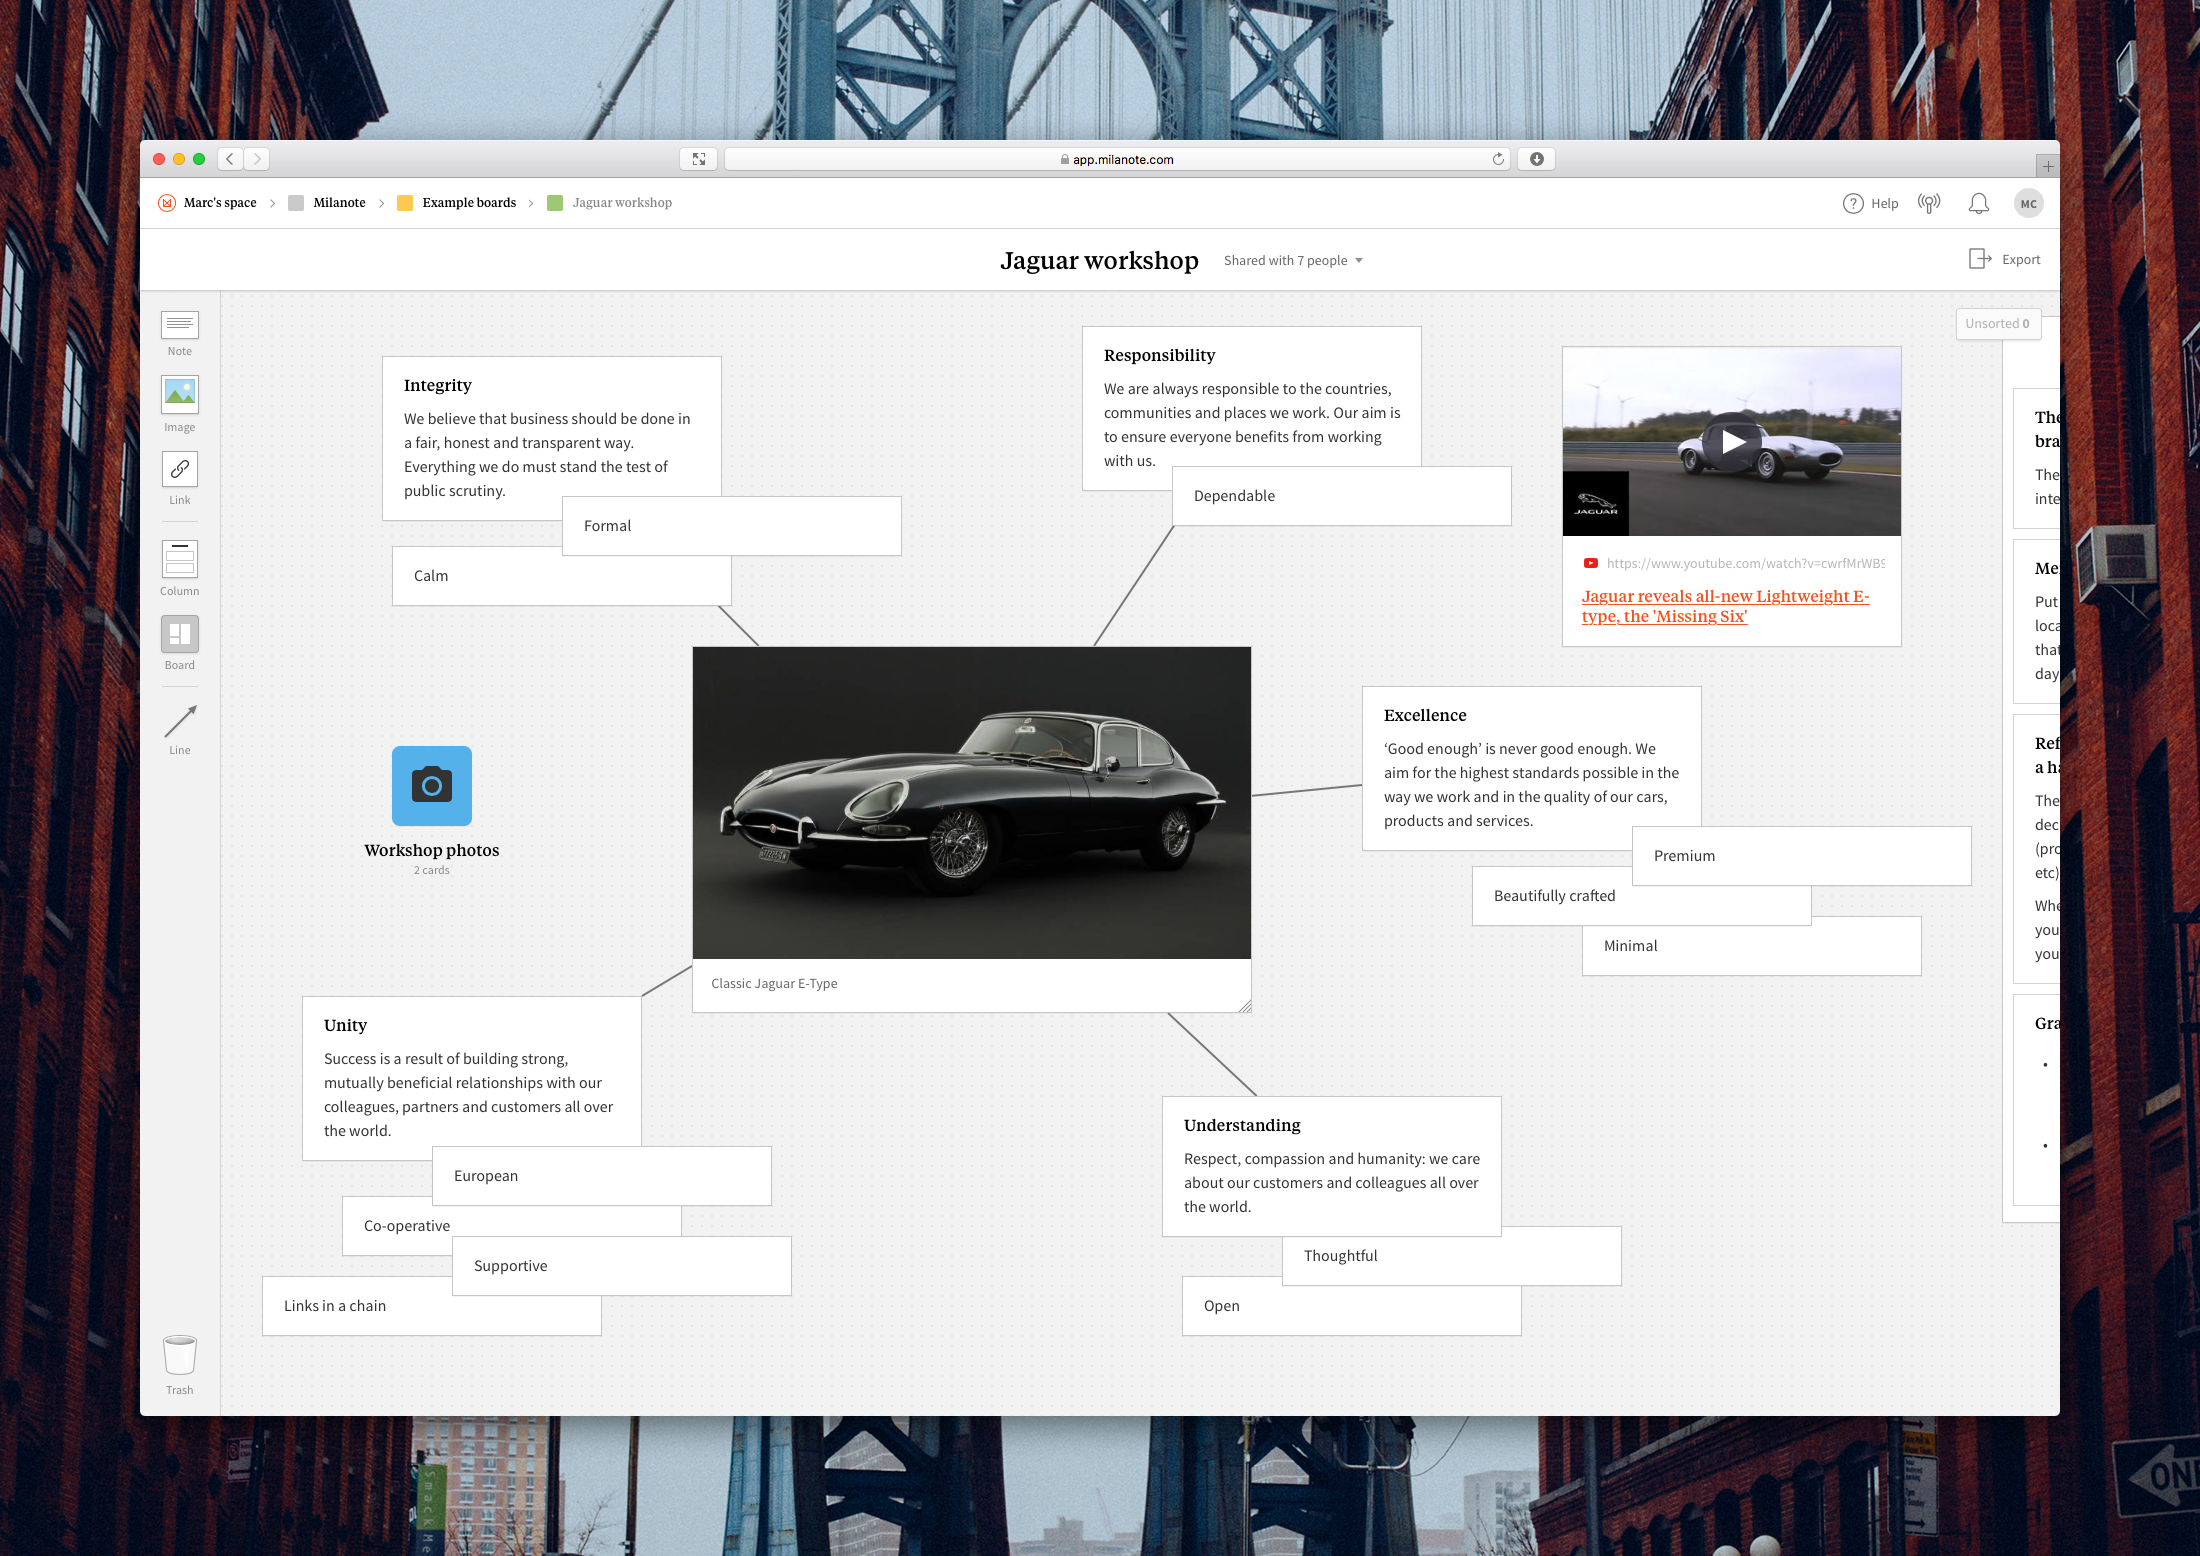2200x1556 pixels.
Task: Open the live broadcast icon near Help
Action: click(1929, 204)
